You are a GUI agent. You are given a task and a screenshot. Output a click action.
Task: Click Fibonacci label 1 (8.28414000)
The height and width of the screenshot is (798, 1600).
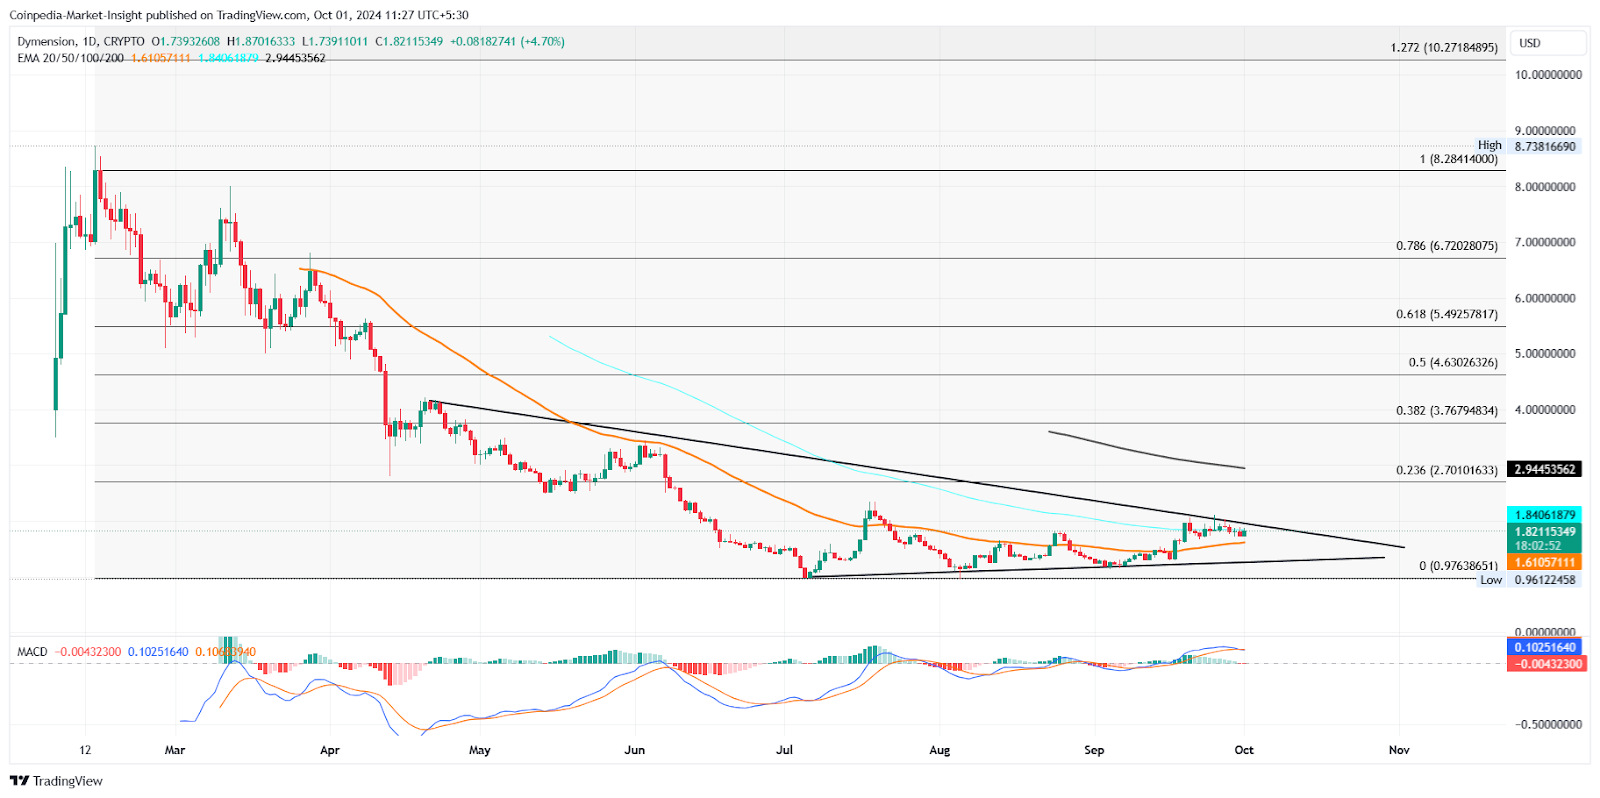[x=1459, y=159]
